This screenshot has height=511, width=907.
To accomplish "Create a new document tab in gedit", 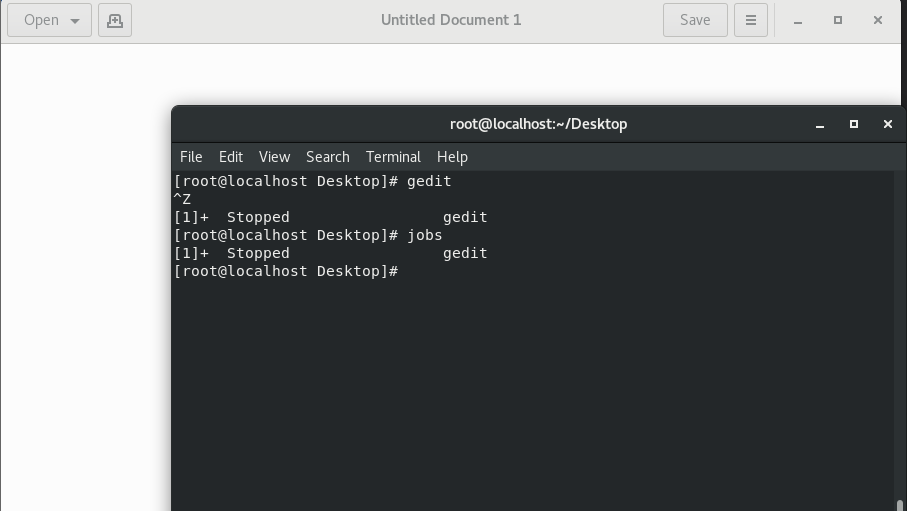I will (x=115, y=20).
